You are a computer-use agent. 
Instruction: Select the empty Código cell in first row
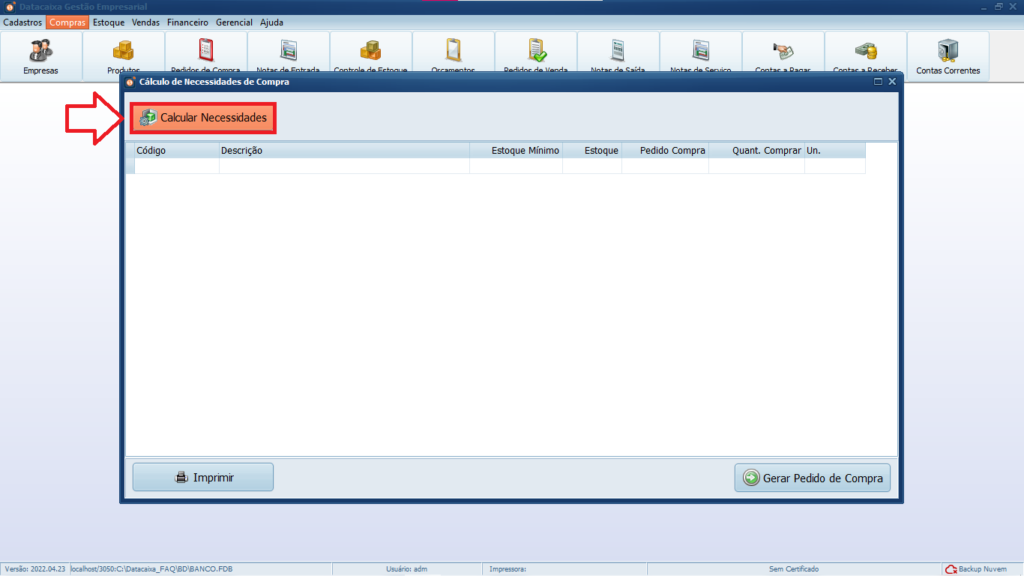(x=177, y=166)
